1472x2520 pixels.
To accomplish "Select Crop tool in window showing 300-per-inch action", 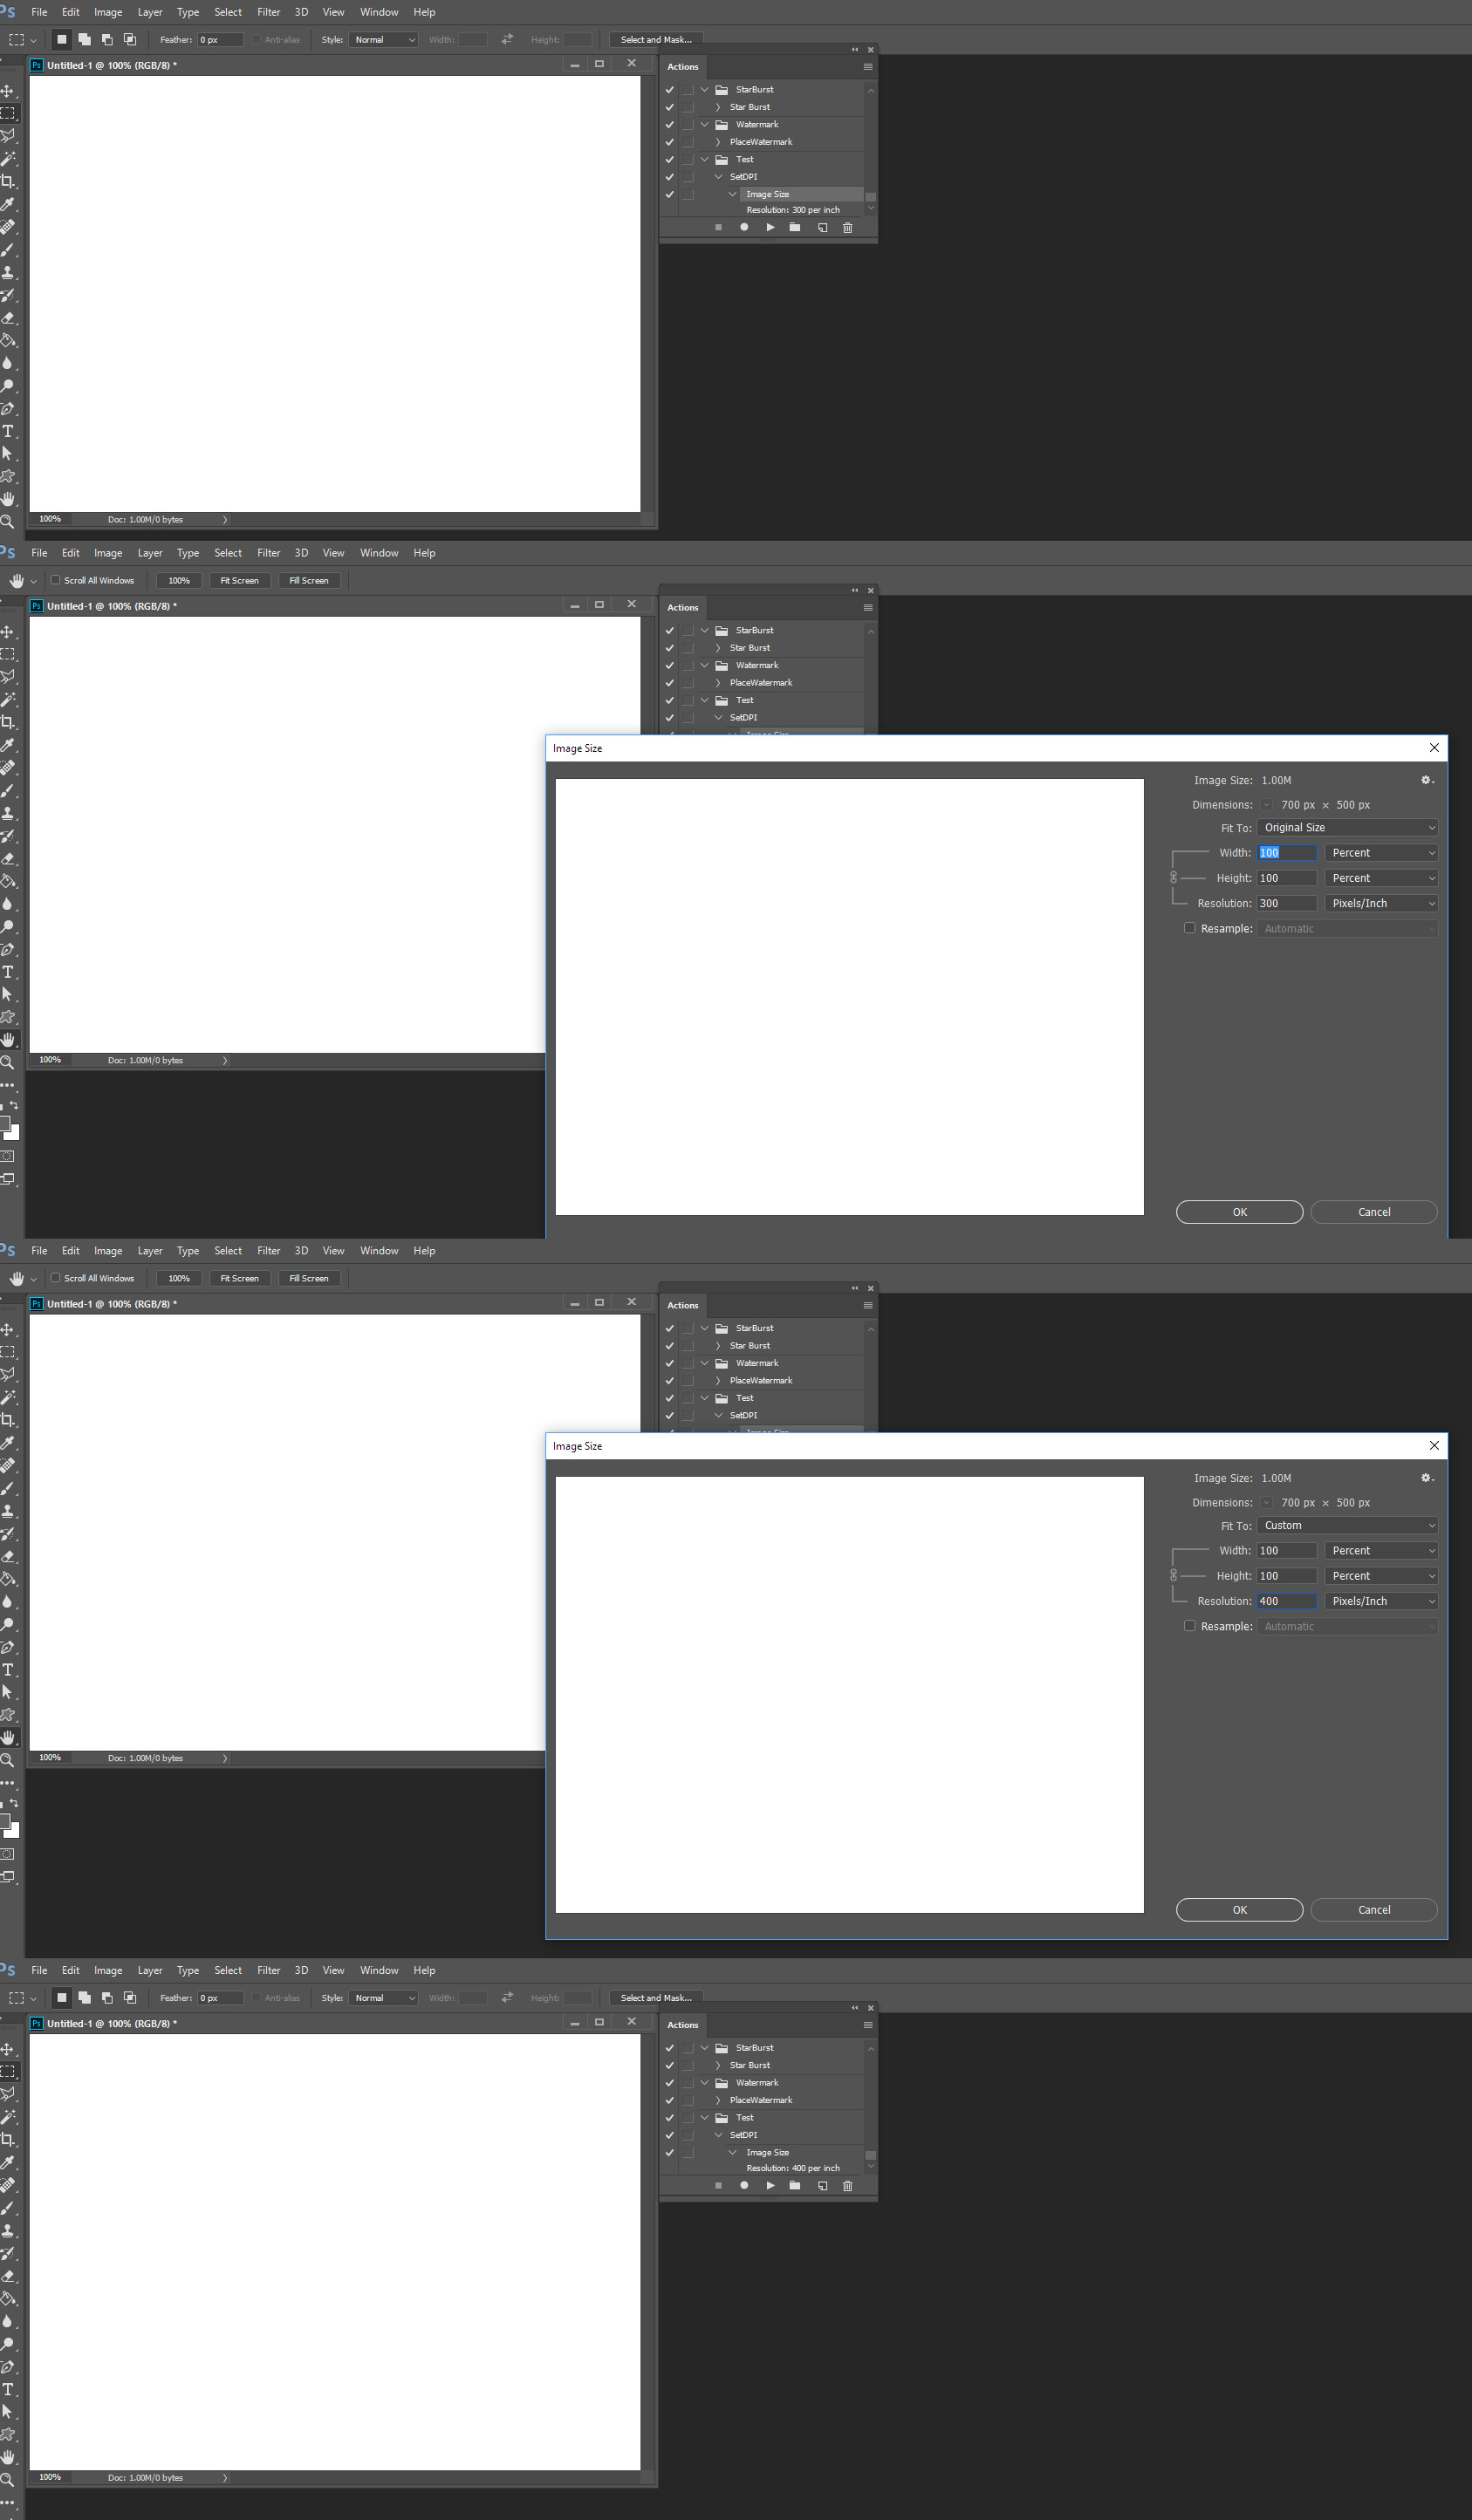I will [8, 181].
